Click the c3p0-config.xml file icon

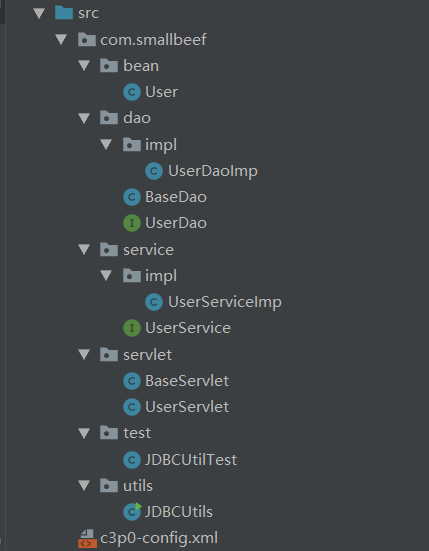point(87,538)
